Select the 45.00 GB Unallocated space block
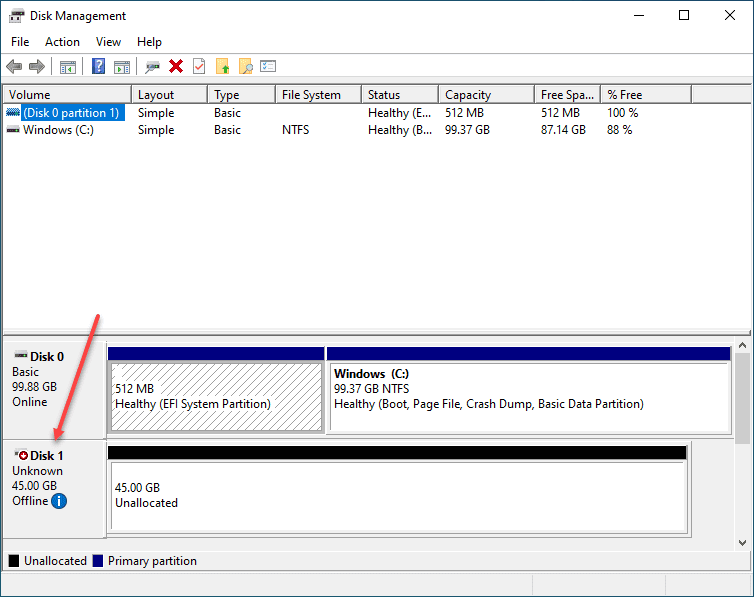This screenshot has height=597, width=754. coord(398,496)
